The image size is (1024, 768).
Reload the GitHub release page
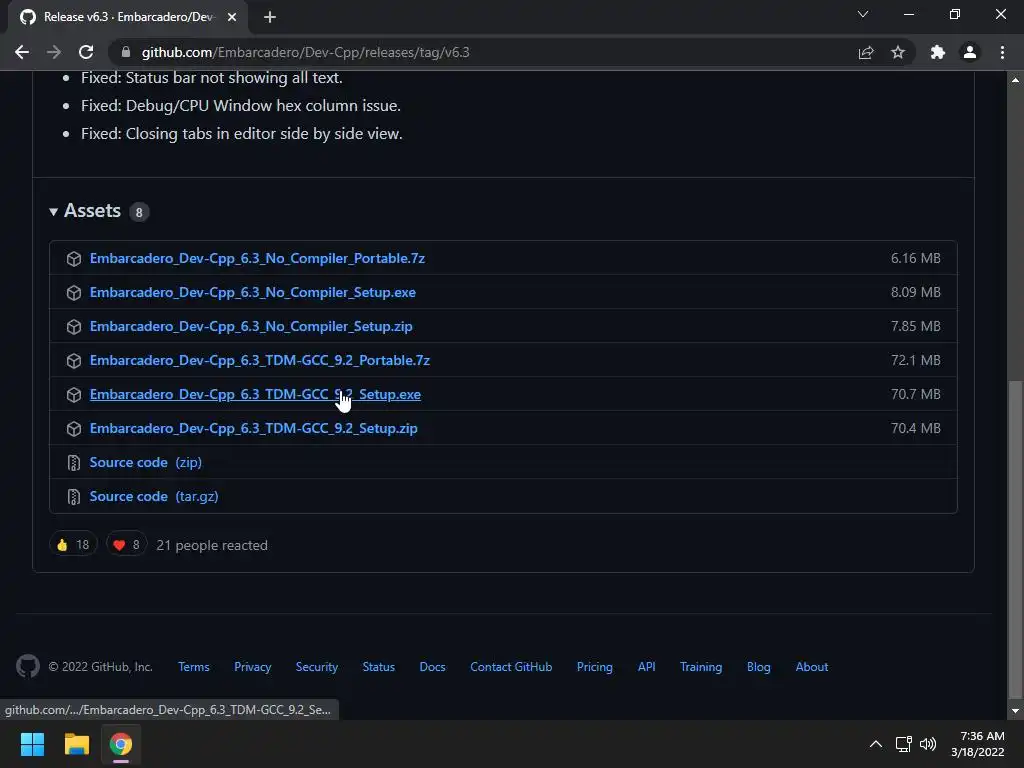point(86,52)
